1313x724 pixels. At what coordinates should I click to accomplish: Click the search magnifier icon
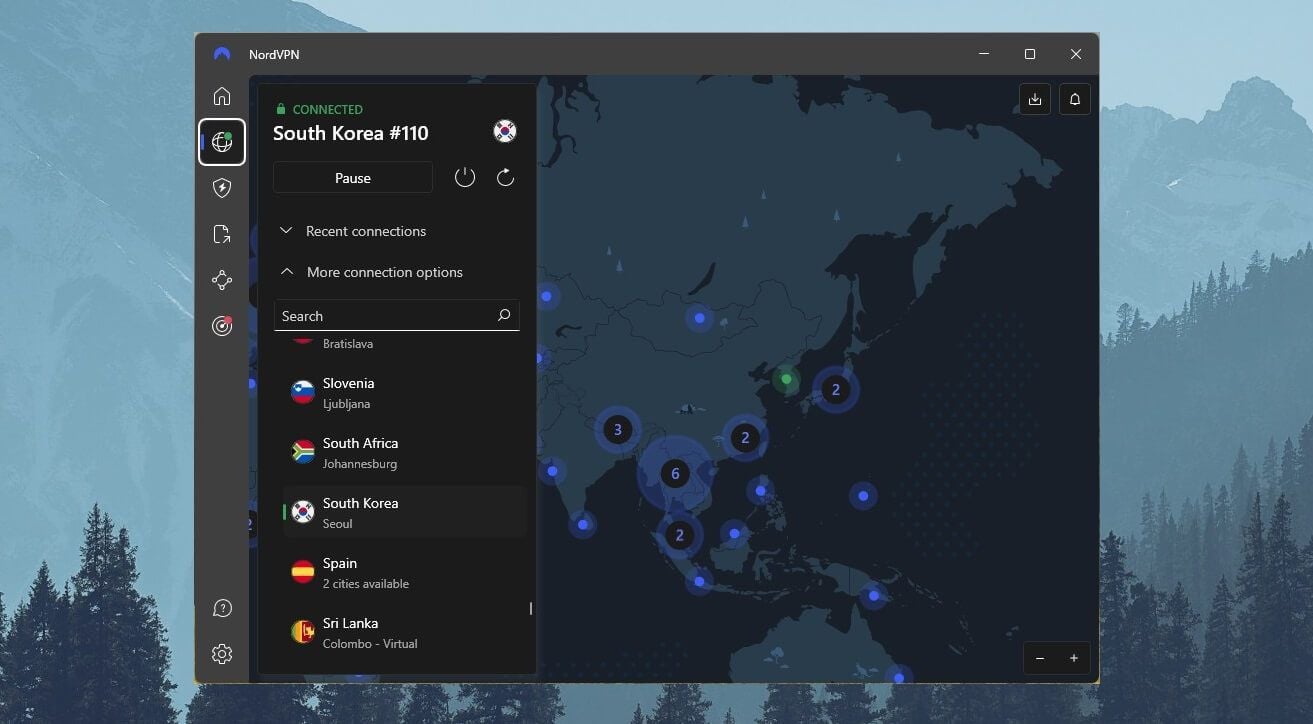pos(504,315)
